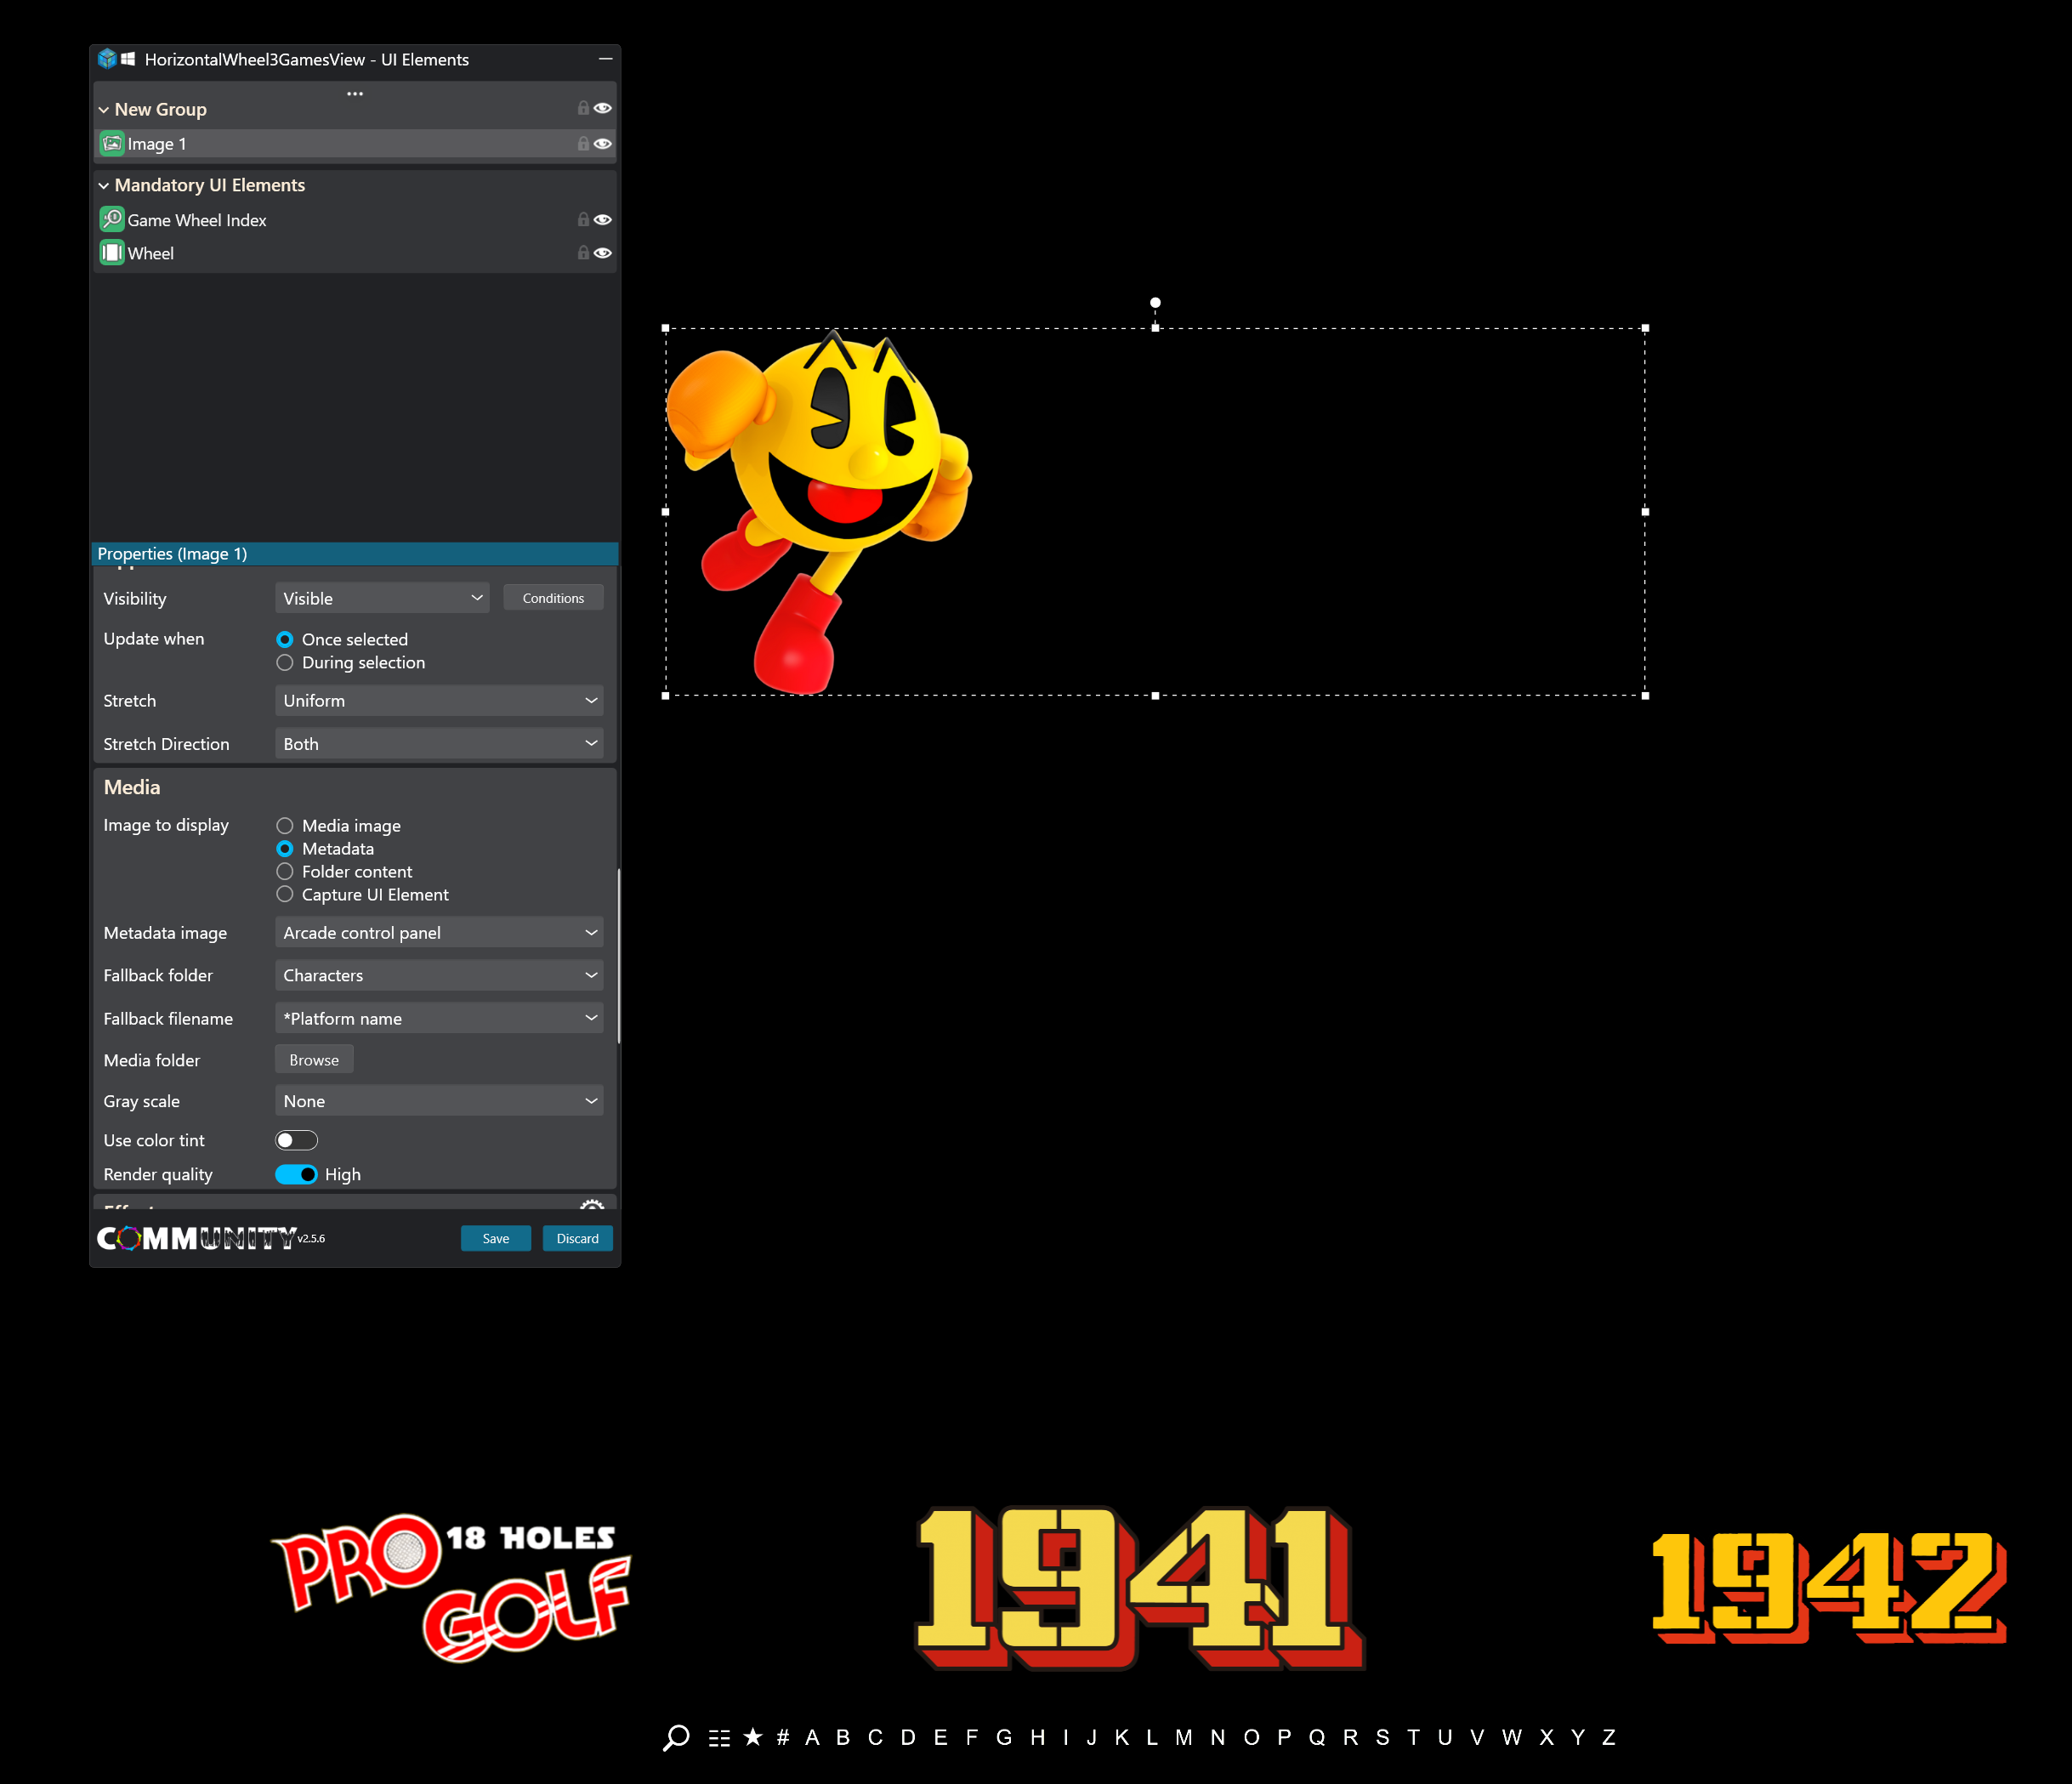
Task: Click the cube app icon in the title bar
Action: [107, 59]
